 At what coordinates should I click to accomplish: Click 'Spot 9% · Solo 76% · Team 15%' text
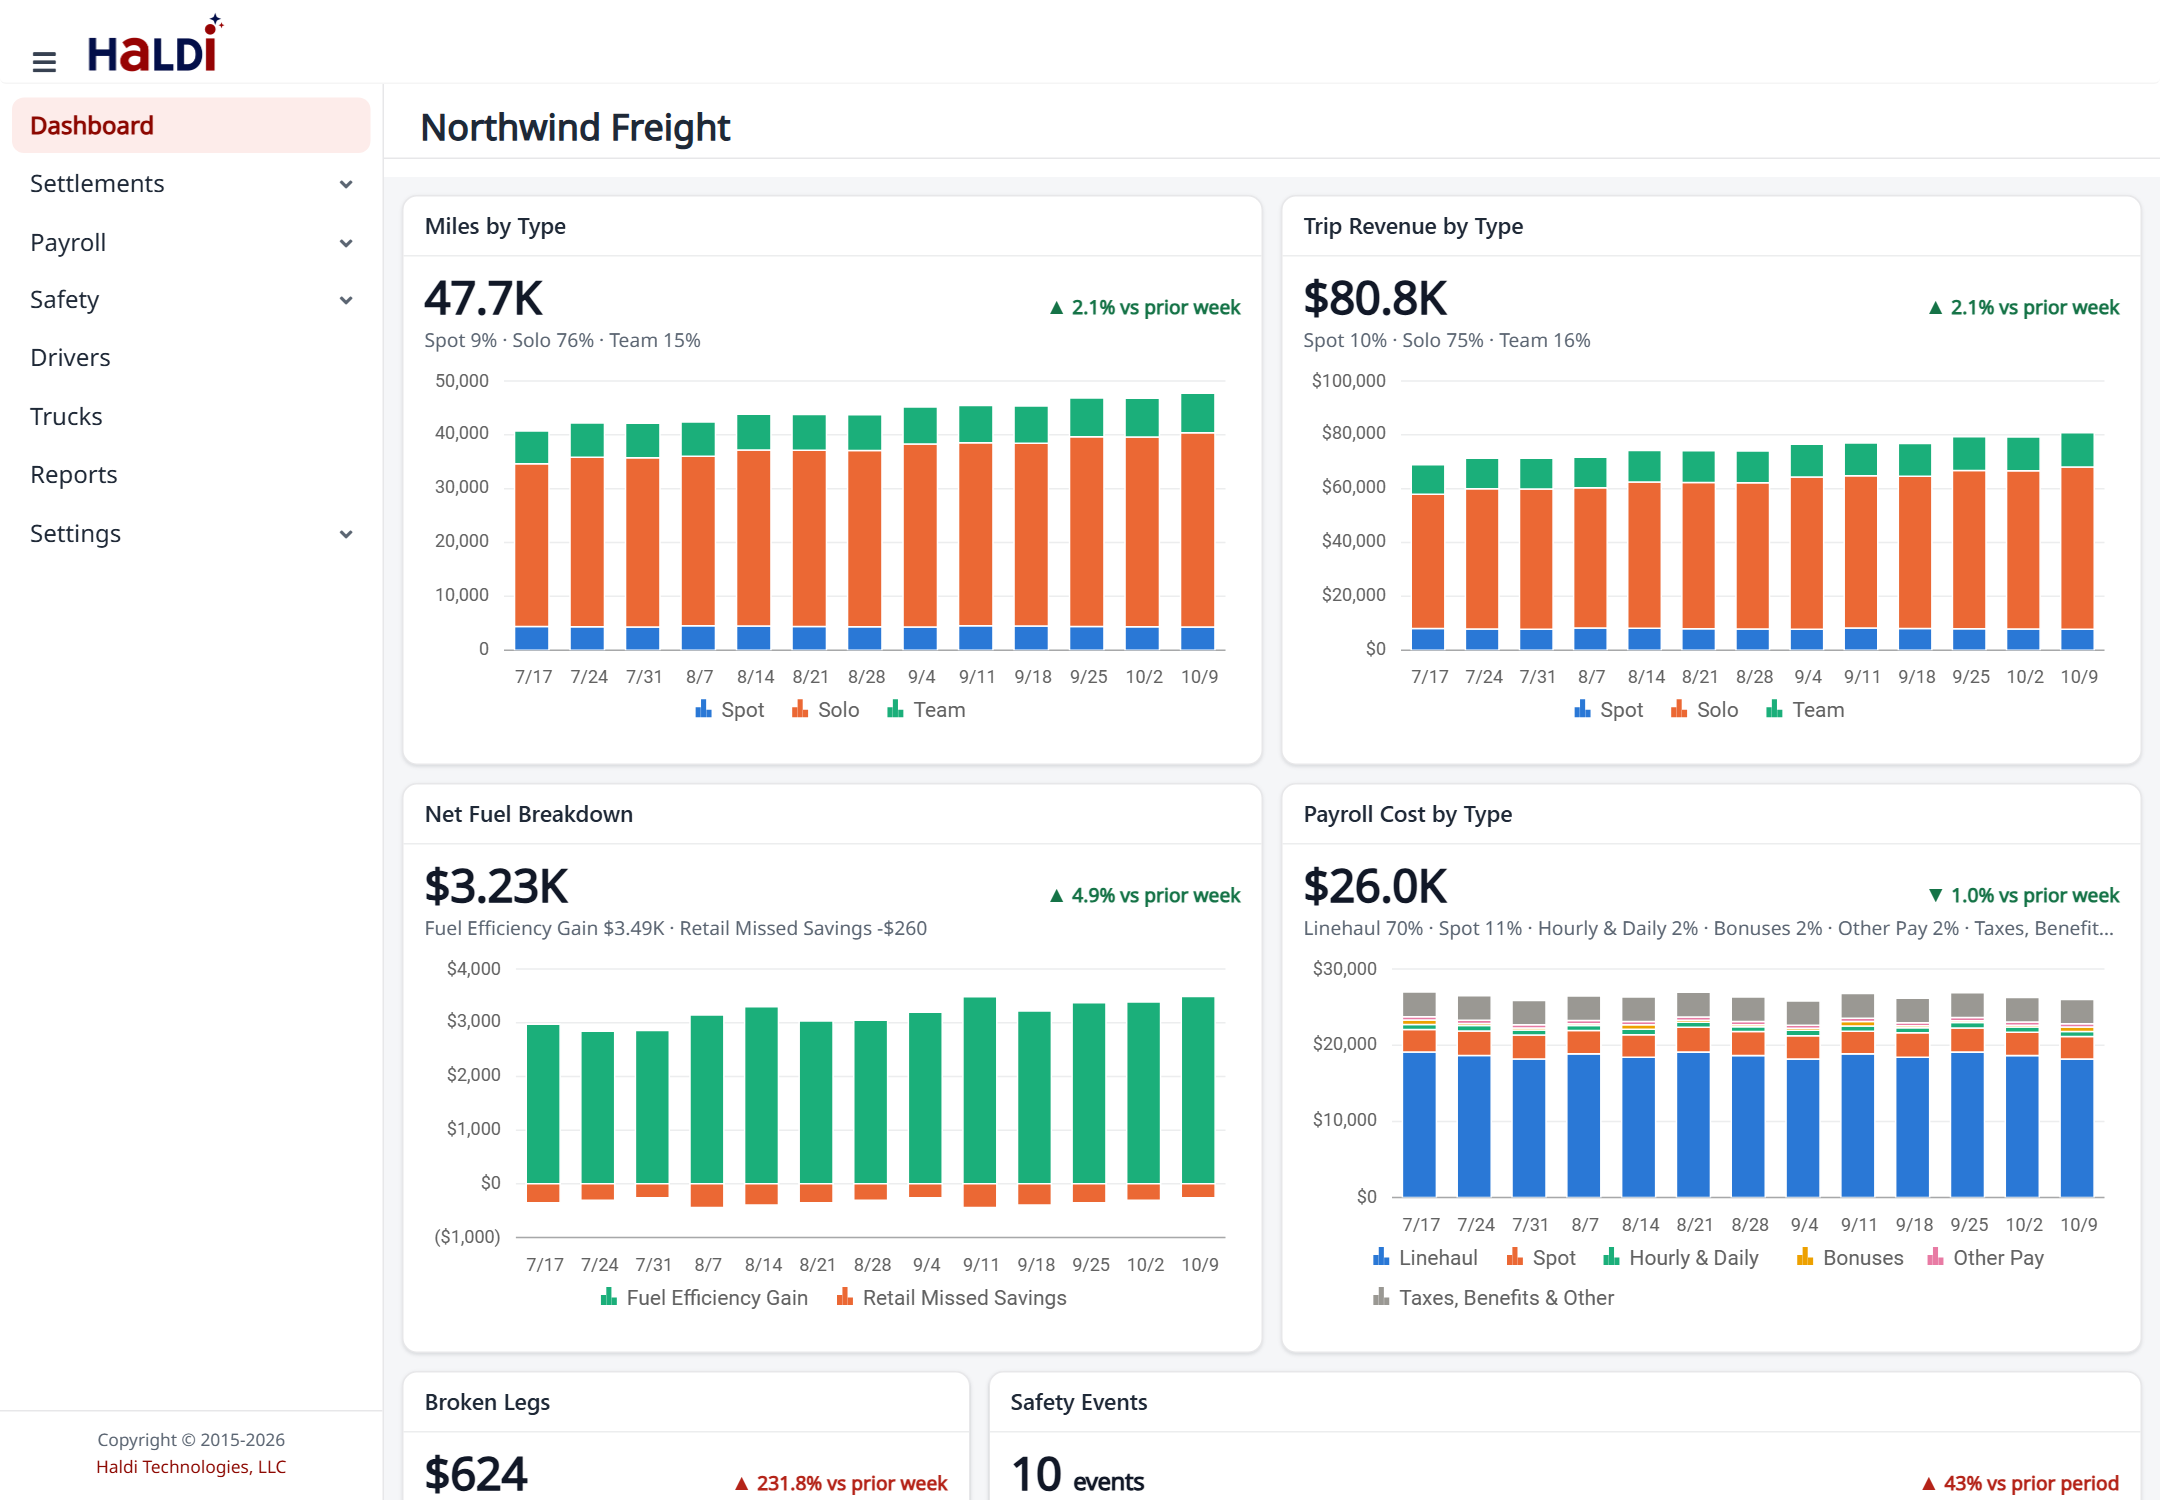pos(562,341)
